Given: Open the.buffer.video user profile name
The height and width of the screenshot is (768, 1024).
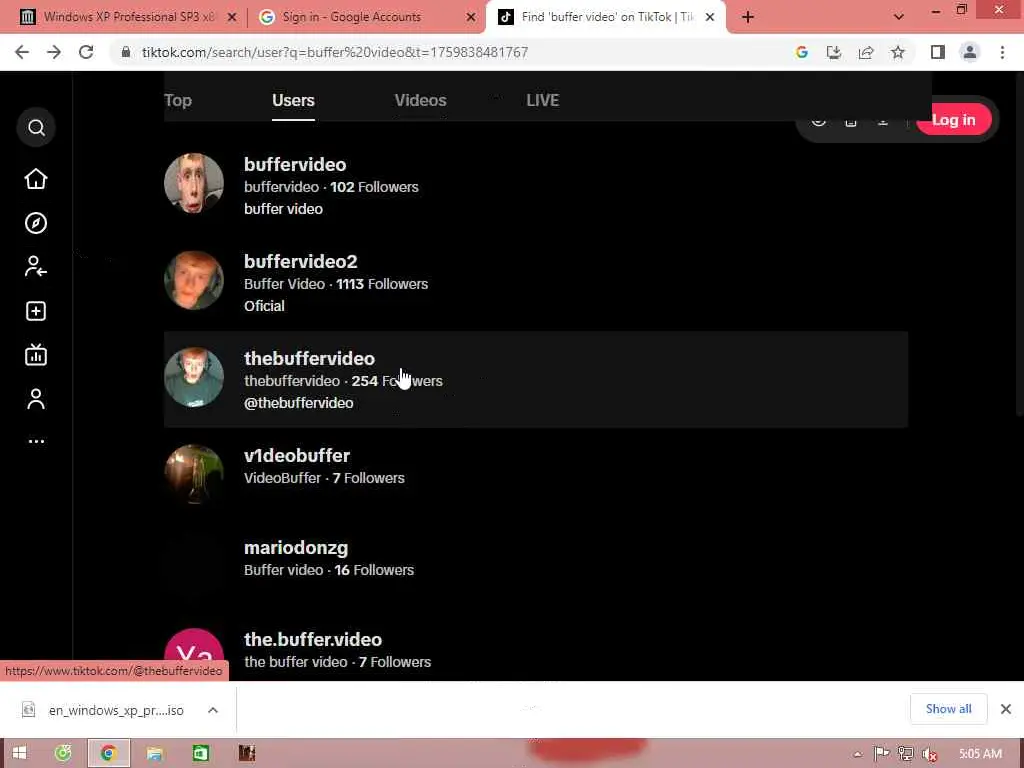Looking at the screenshot, I should click(x=313, y=640).
